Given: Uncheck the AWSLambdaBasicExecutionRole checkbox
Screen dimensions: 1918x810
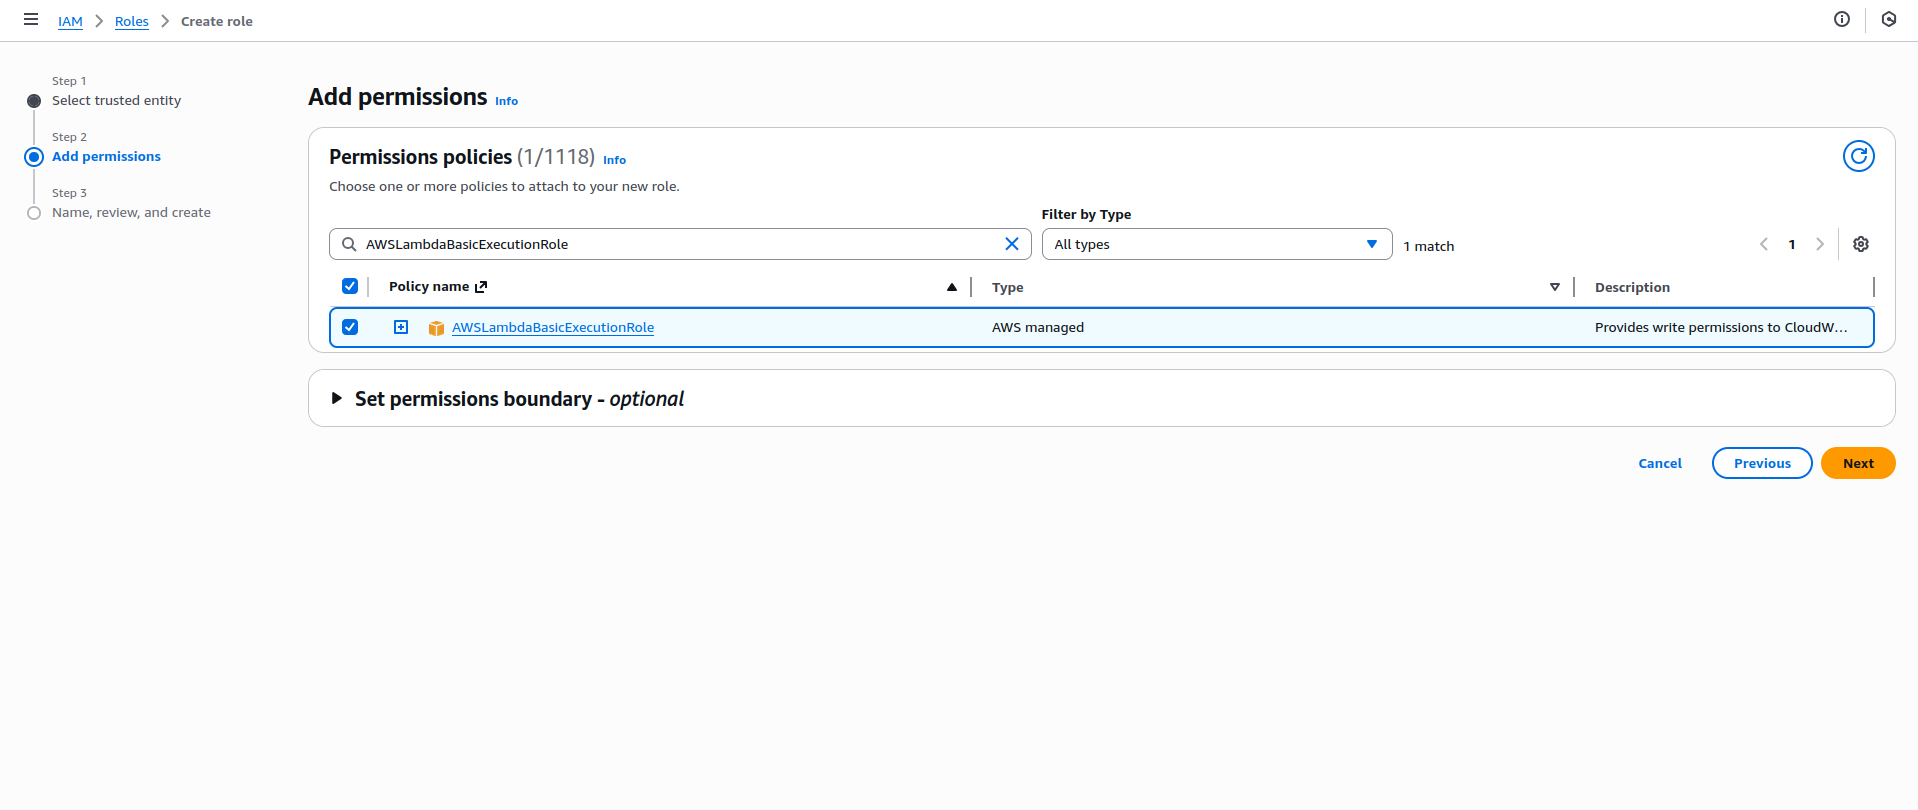Looking at the screenshot, I should tap(350, 327).
